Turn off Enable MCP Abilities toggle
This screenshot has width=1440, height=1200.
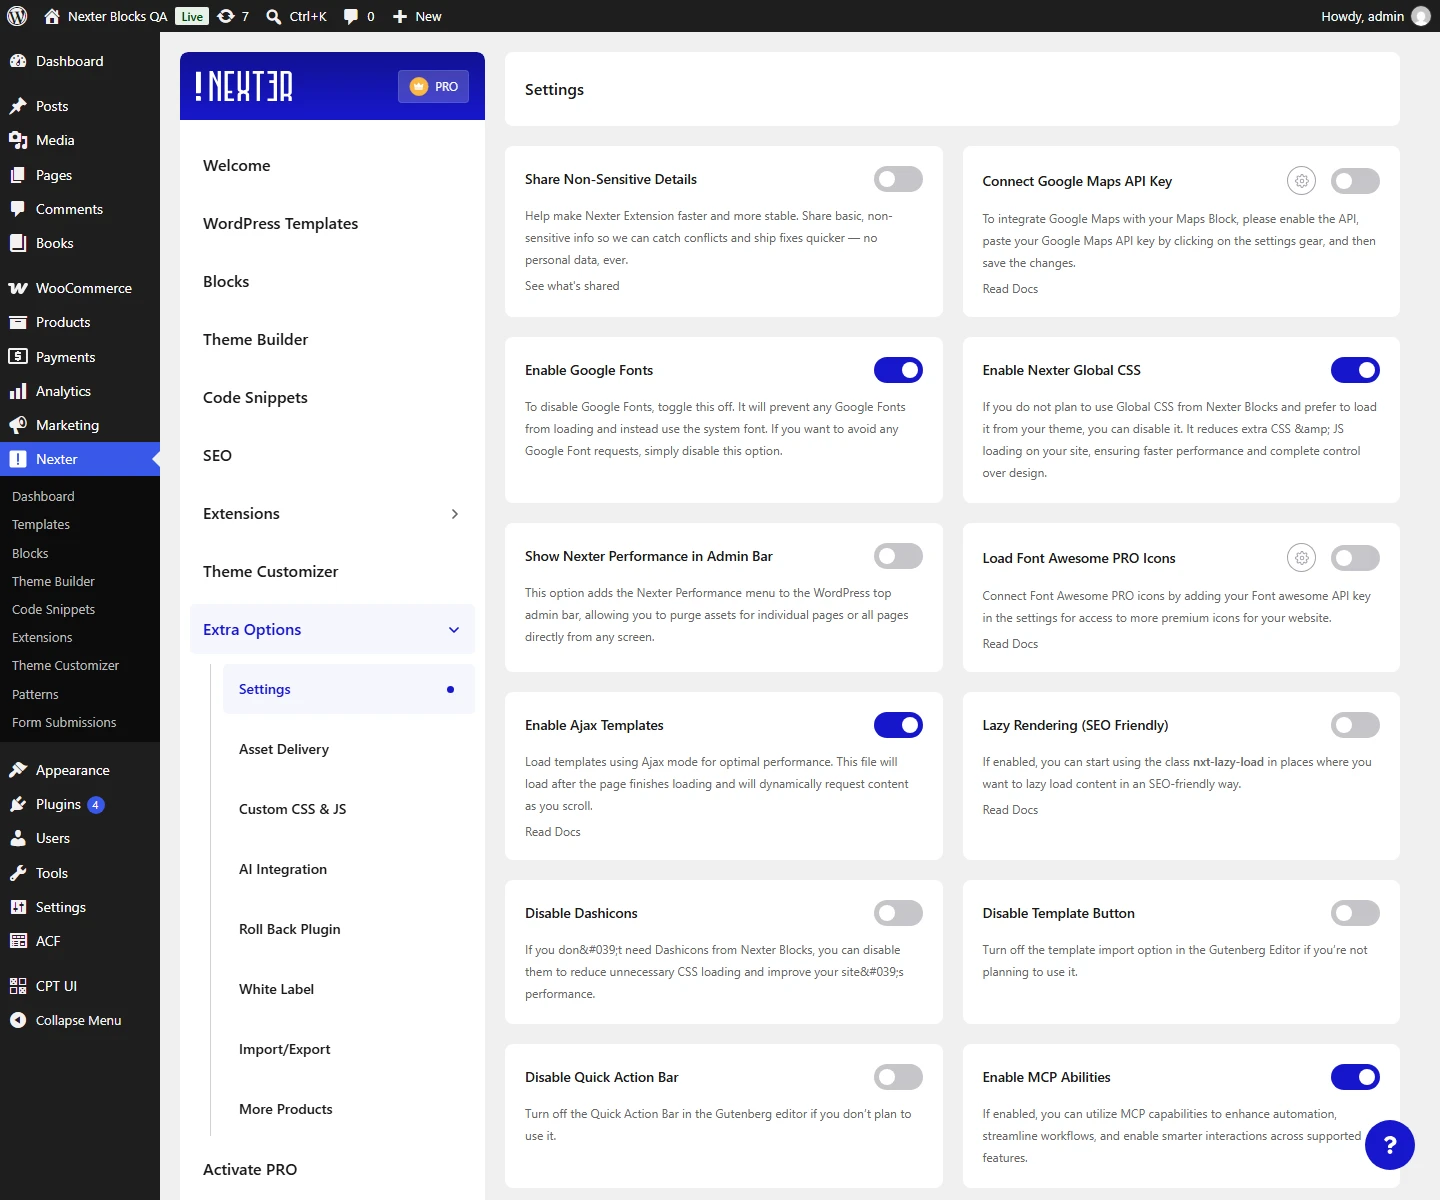(1355, 1077)
